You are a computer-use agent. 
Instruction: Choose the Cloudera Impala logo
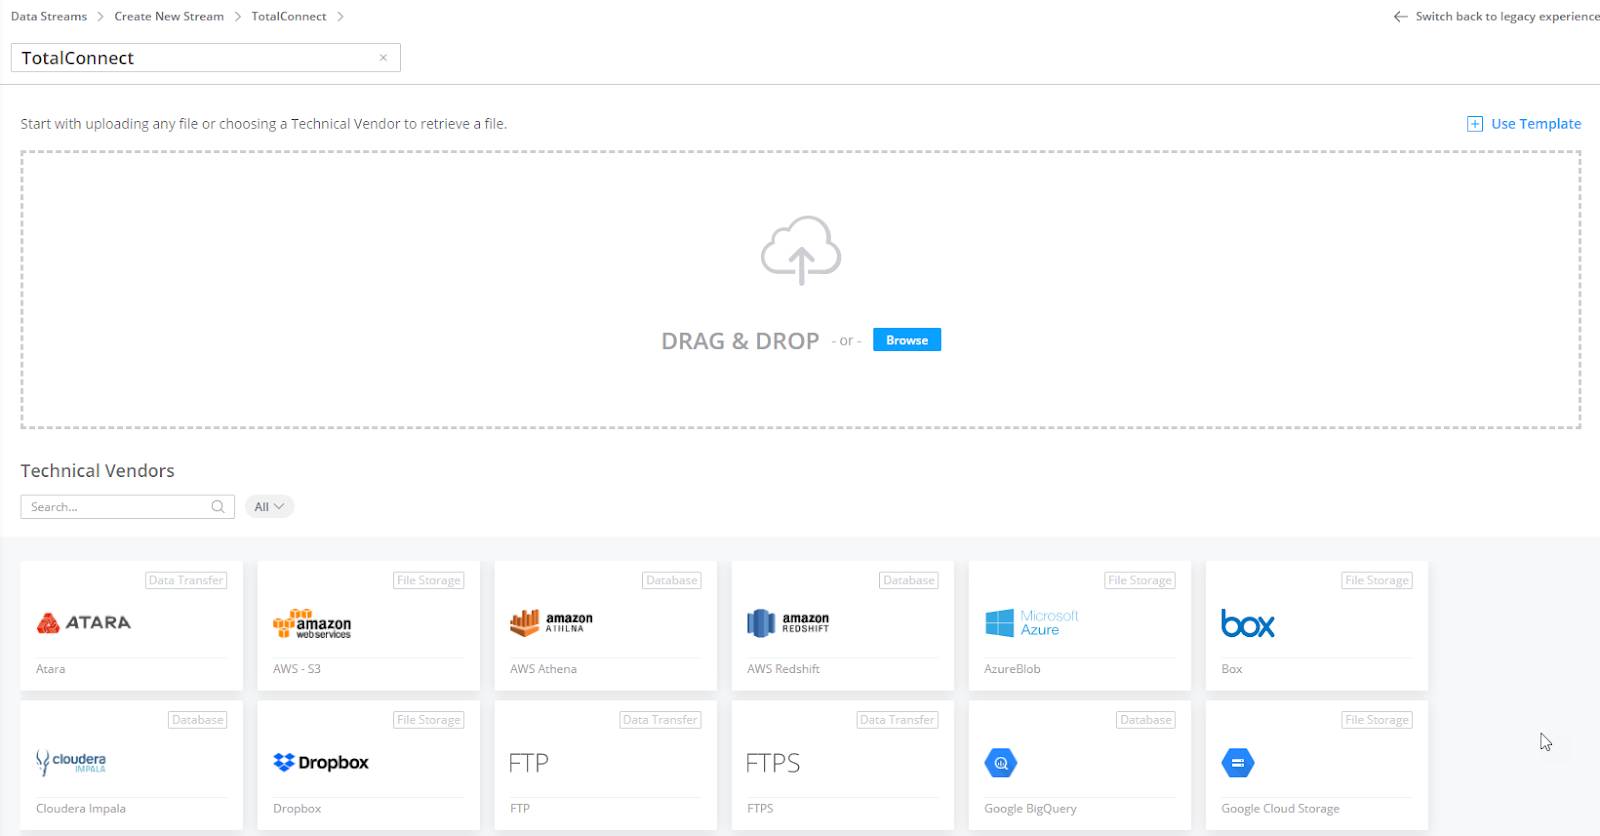(x=71, y=763)
